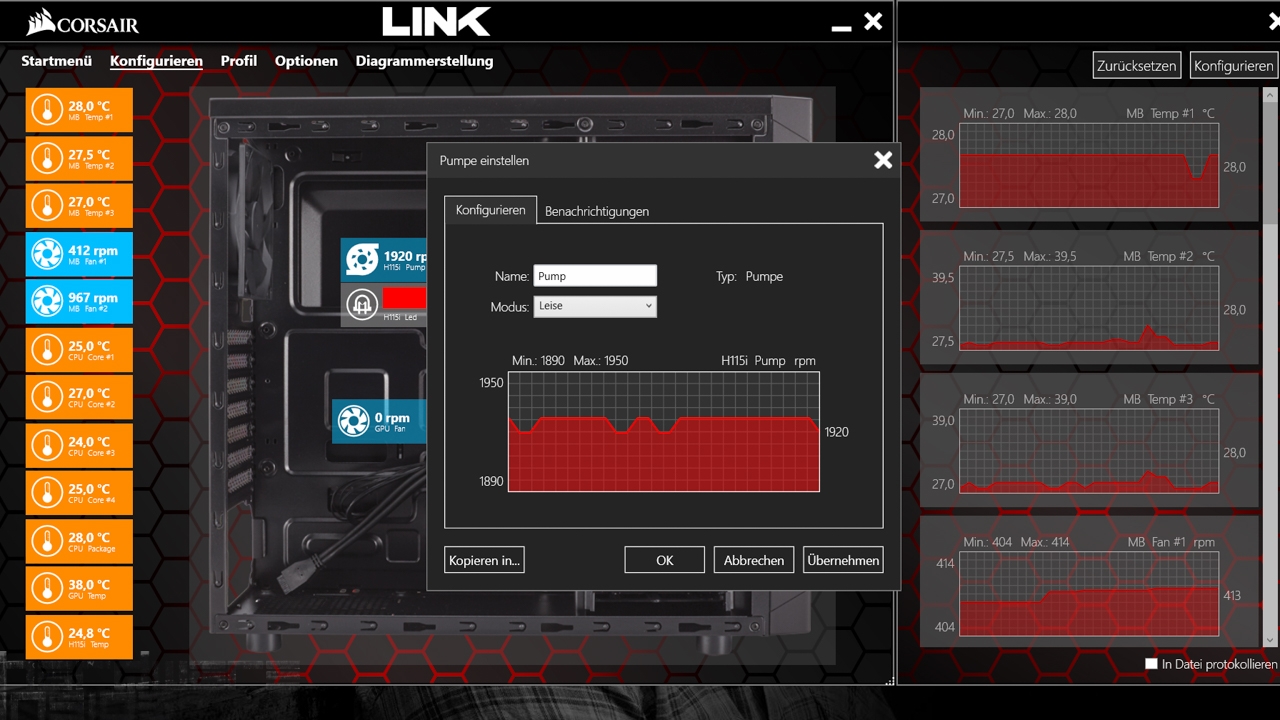
Task: Click the Kopieren in... button
Action: pyautogui.click(x=484, y=560)
